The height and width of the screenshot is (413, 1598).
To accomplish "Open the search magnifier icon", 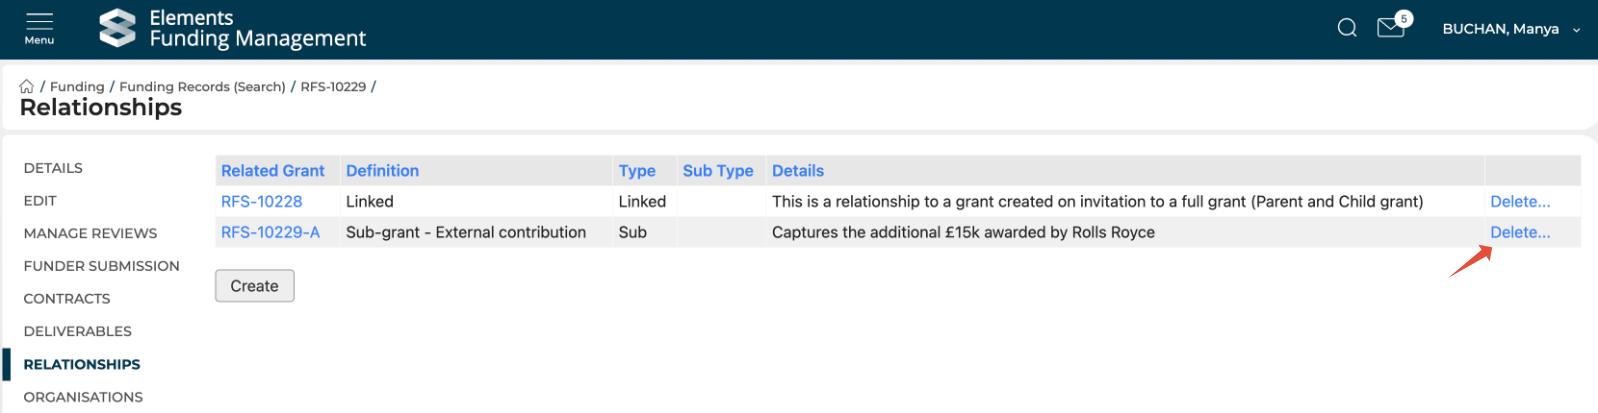I will pos(1347,28).
